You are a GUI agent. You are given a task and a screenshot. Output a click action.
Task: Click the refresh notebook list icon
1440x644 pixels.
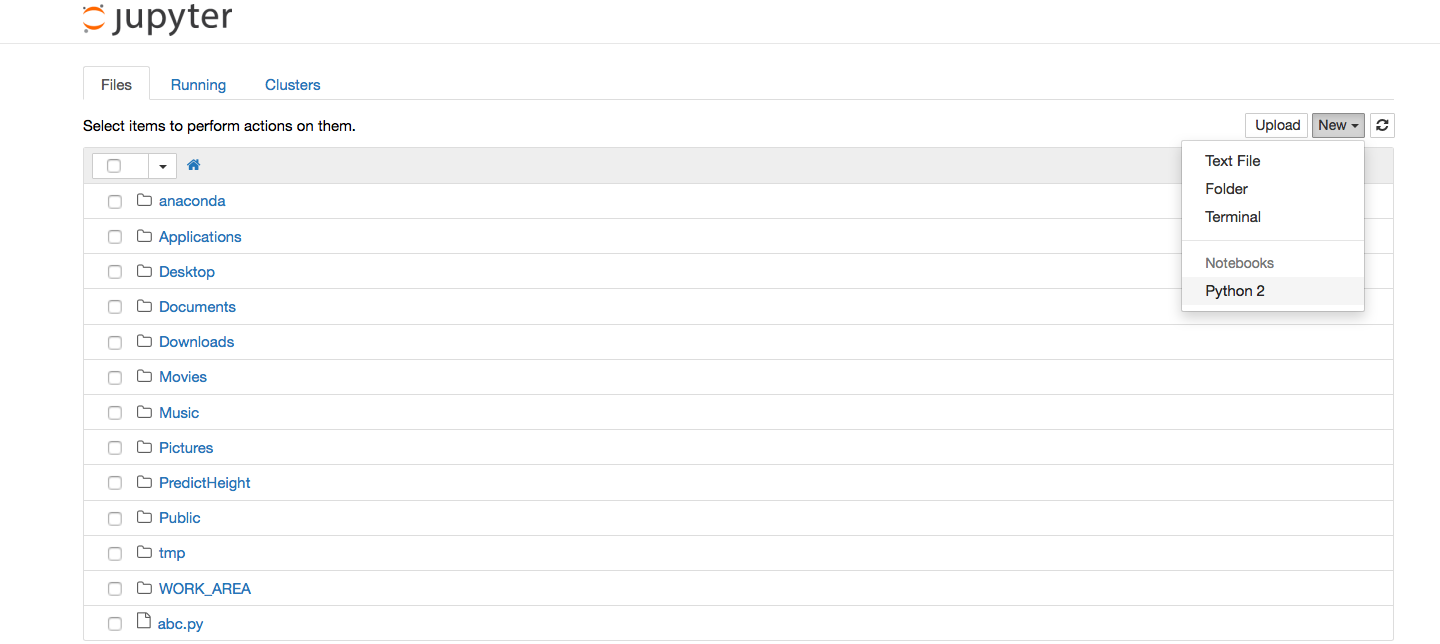coord(1382,125)
